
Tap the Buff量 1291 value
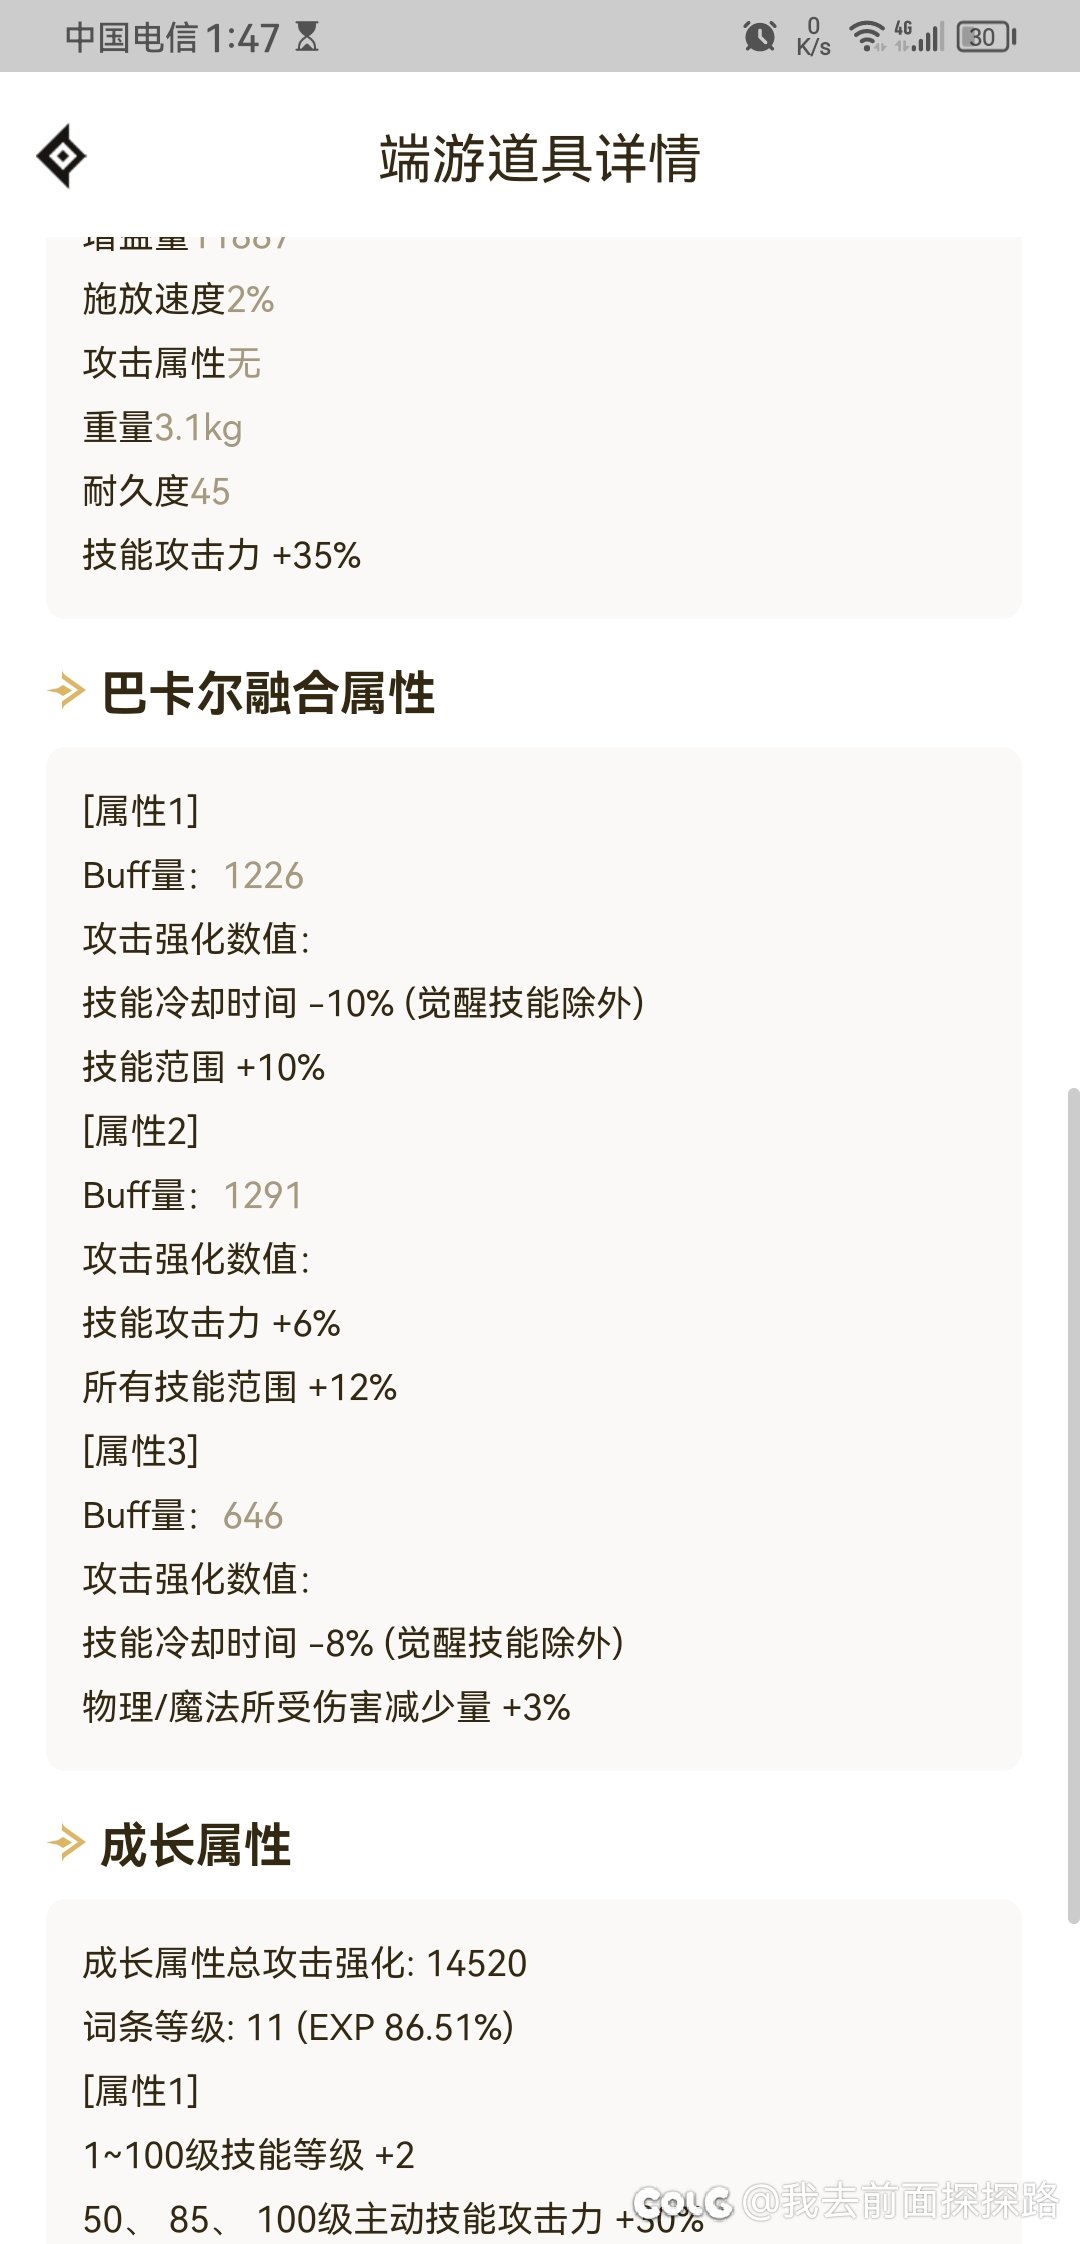[x=262, y=1195]
